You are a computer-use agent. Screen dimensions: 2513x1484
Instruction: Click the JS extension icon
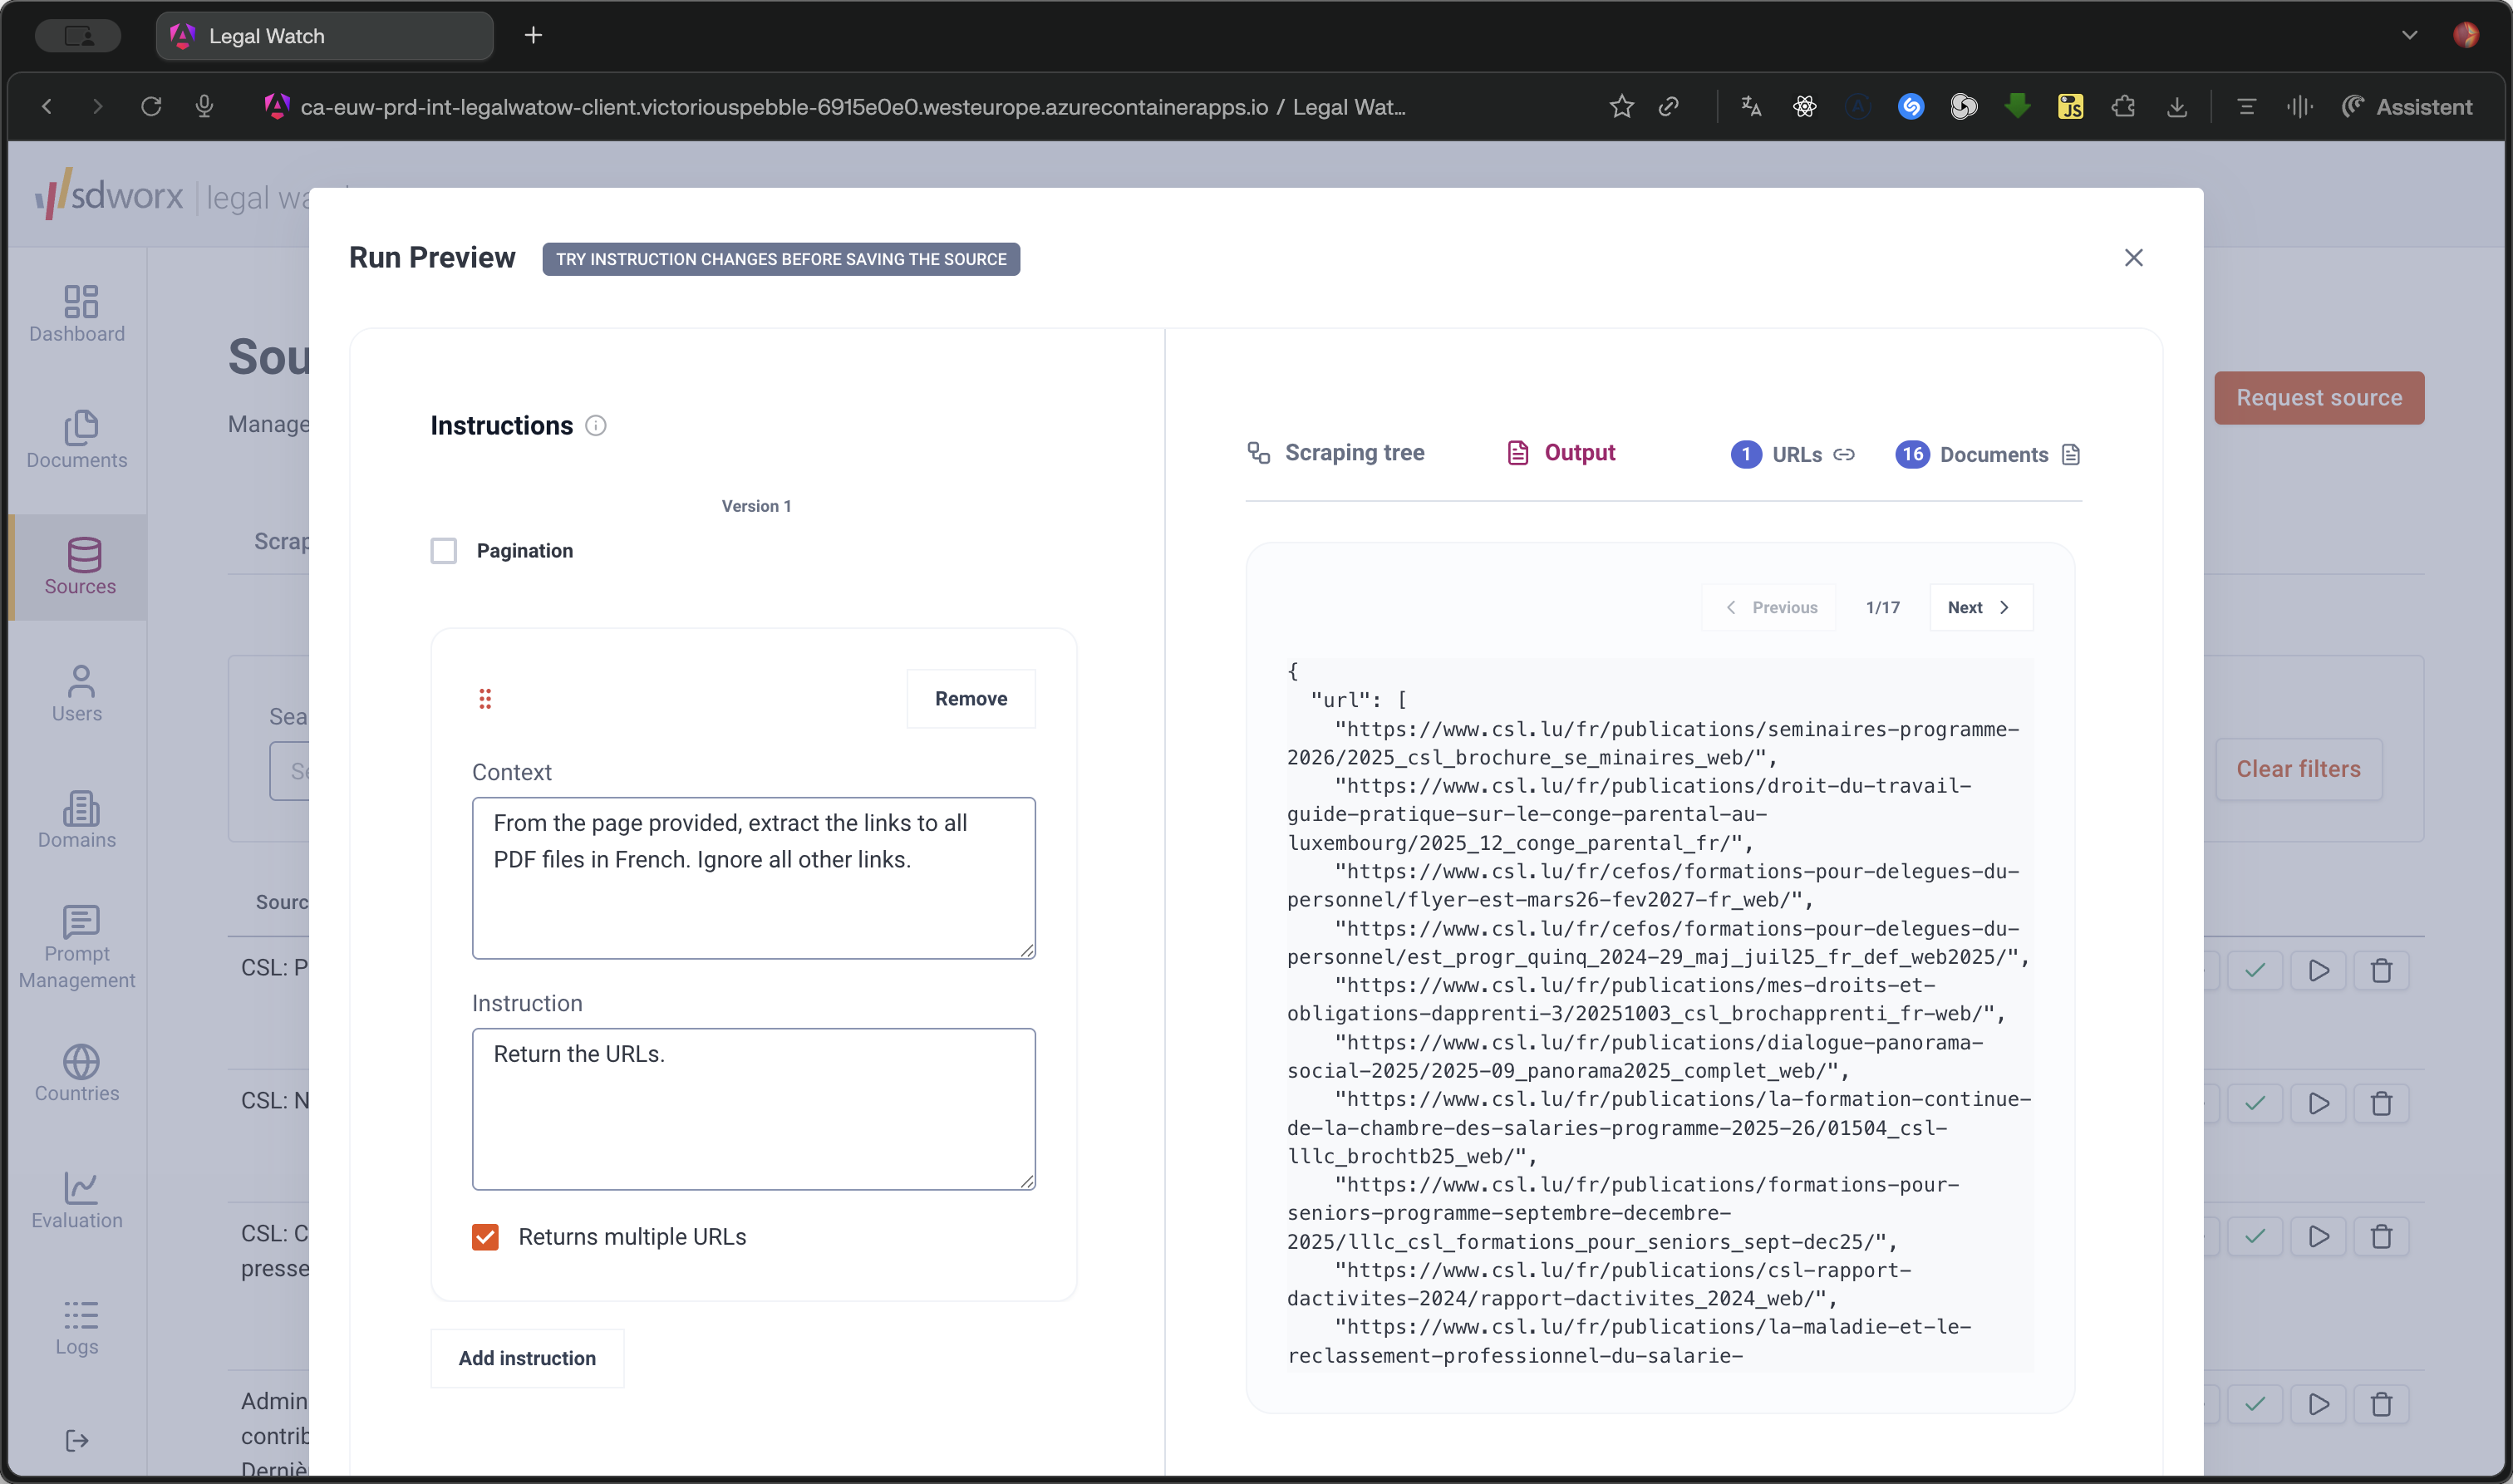2071,106
